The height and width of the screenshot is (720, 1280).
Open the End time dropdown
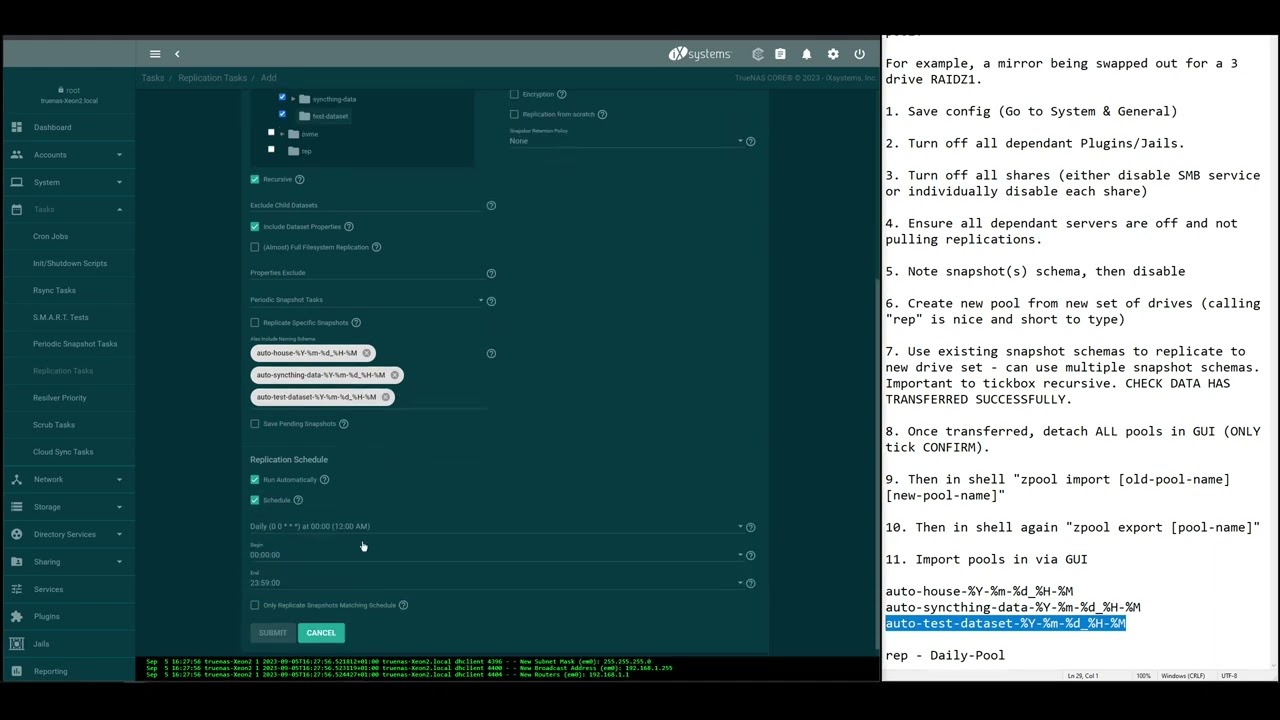tap(497, 583)
